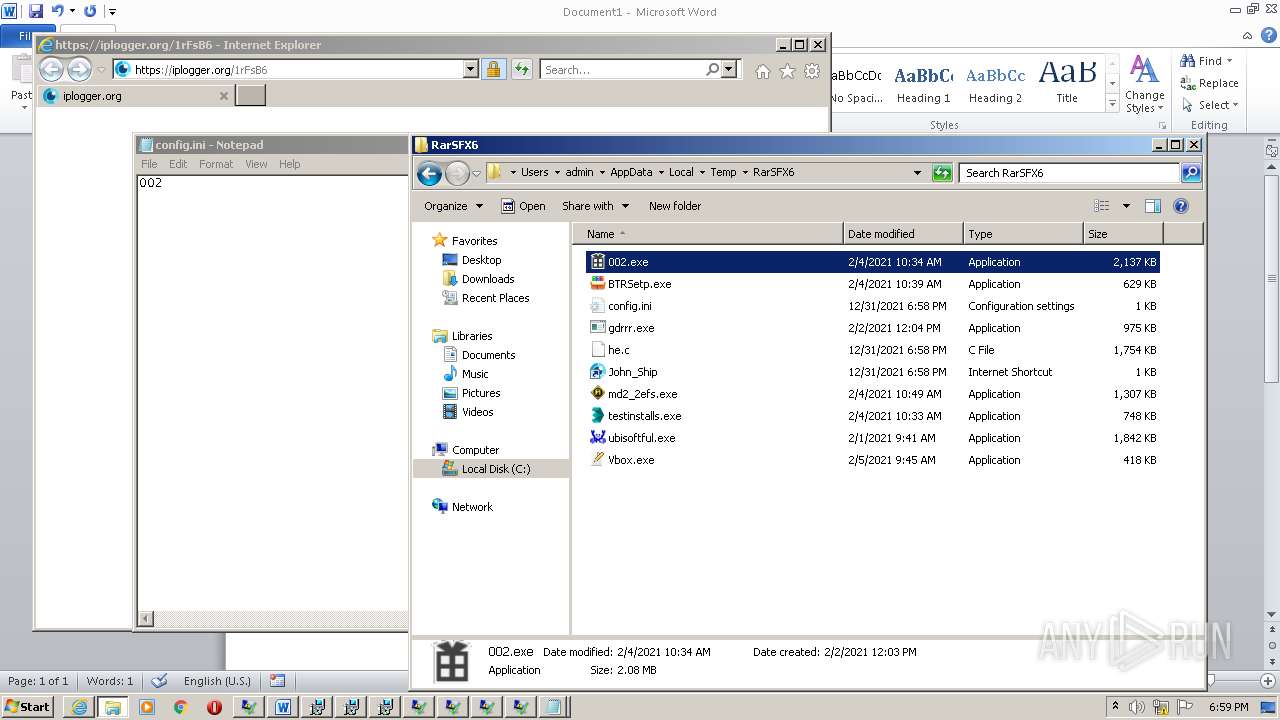1280x720 pixels.
Task: Expand the view options dropdown arrow in Explorer
Action: pos(1125,206)
